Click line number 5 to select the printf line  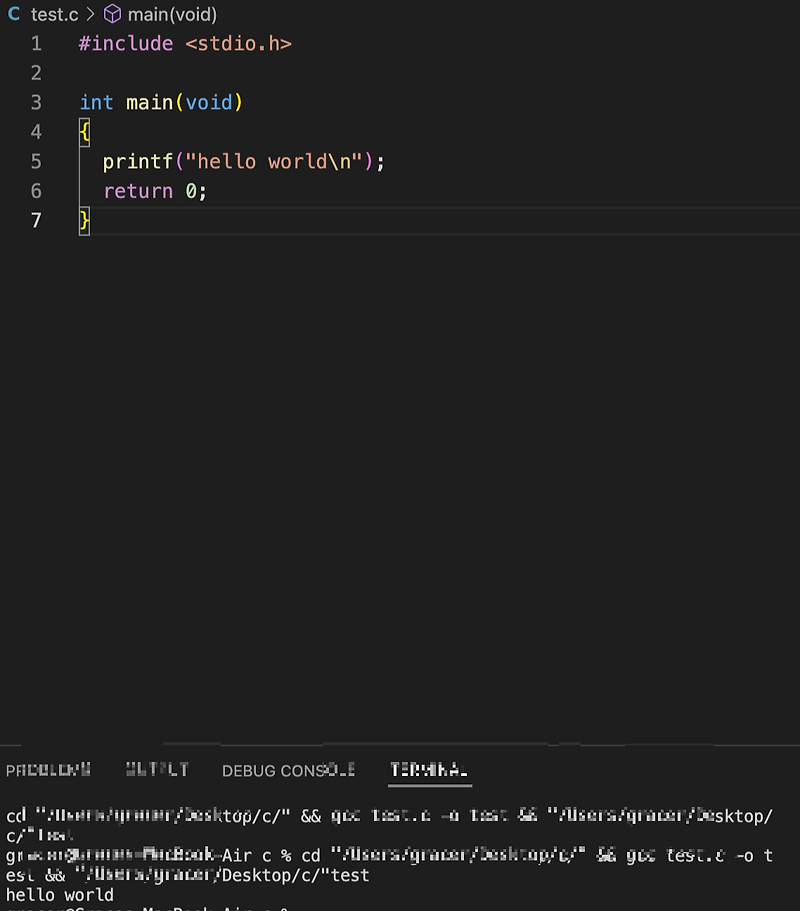click(36, 161)
